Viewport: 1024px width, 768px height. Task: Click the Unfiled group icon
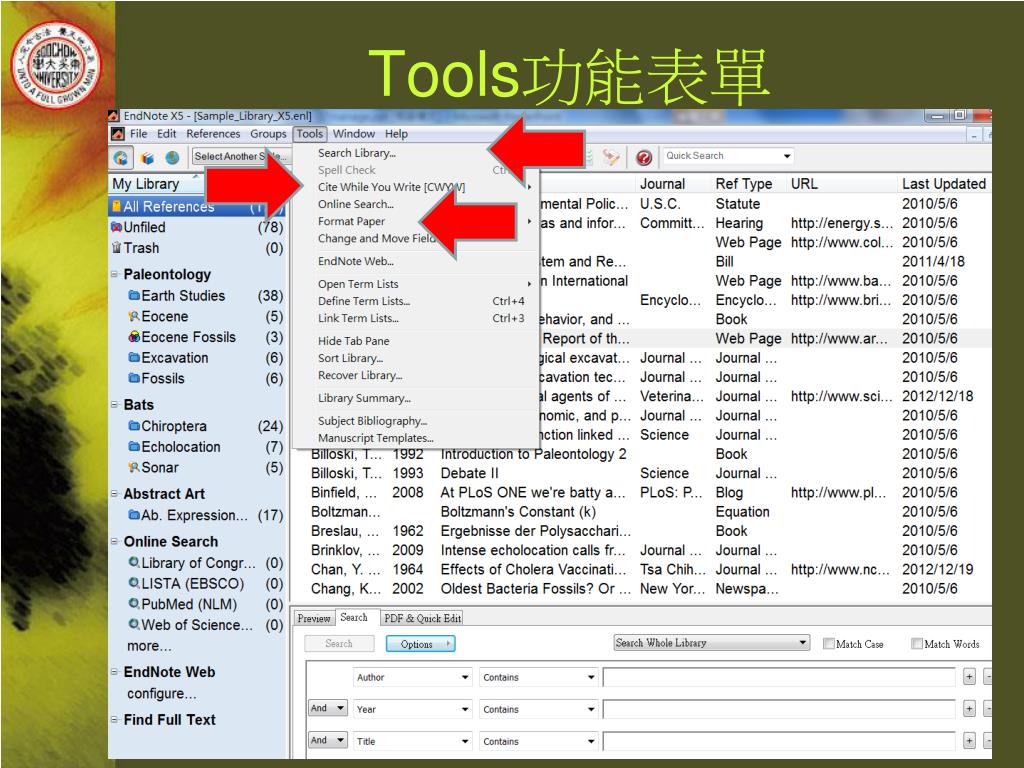point(116,227)
